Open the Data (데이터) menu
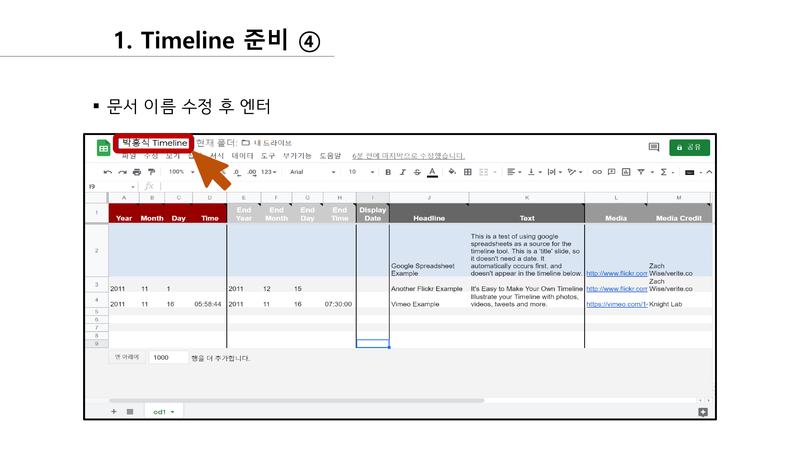 (242, 156)
